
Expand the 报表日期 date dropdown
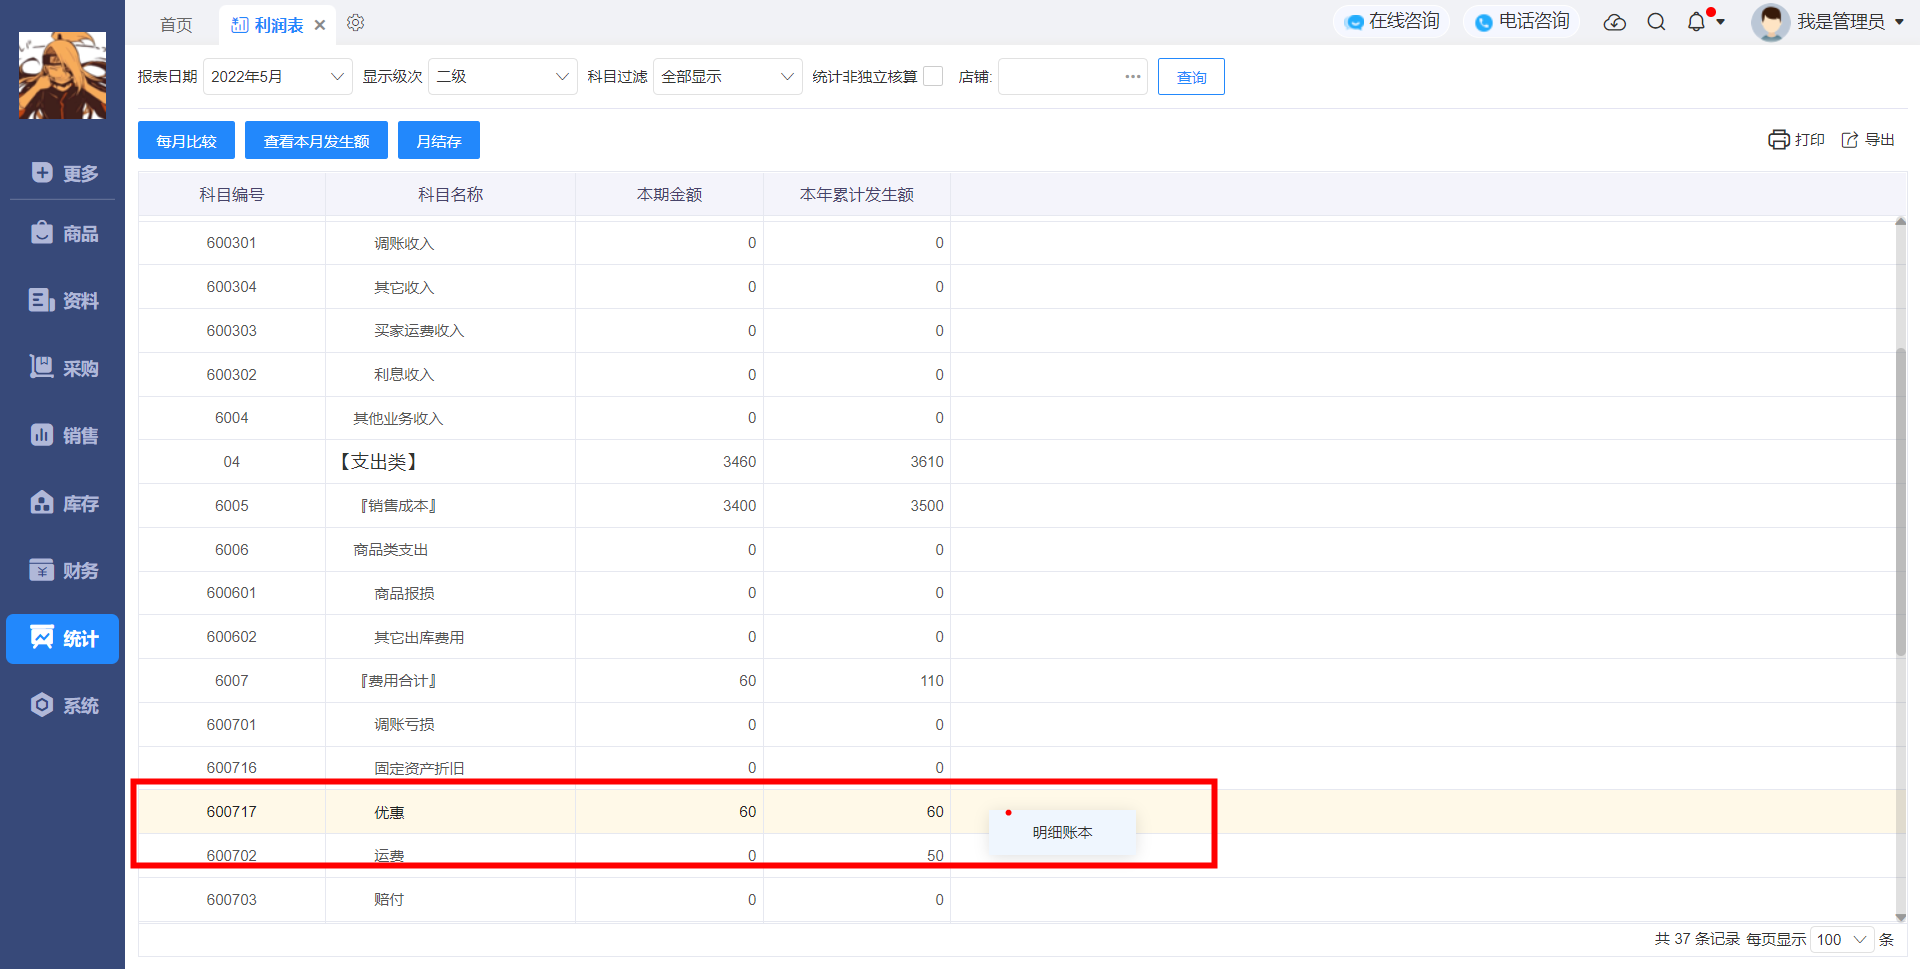coord(278,77)
